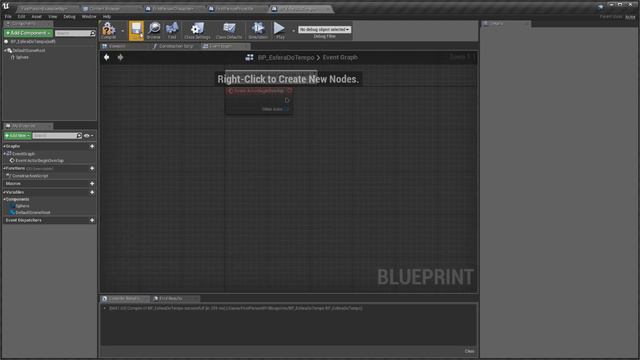Viewport: 640px width, 360px height.
Task: Open the Compile options dropdown arrow
Action: [x=122, y=31]
